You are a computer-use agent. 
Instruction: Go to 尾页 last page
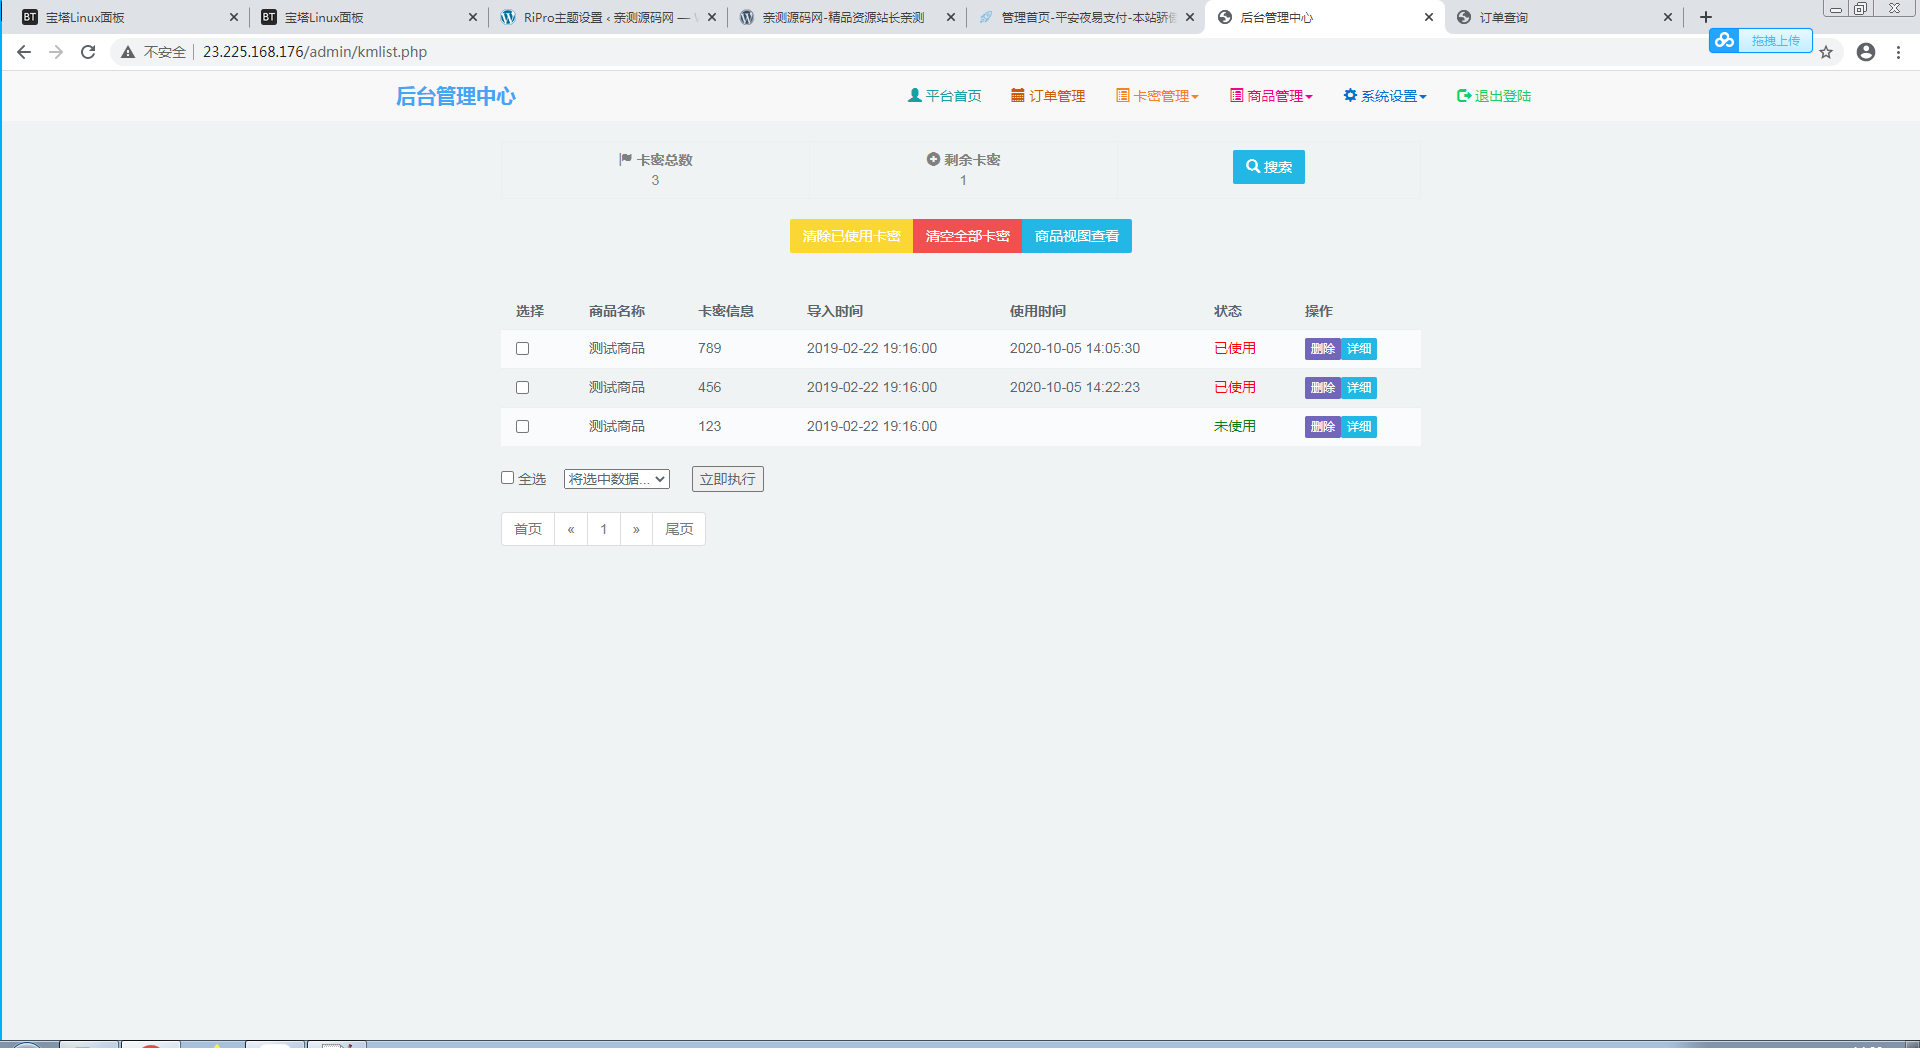pyautogui.click(x=679, y=529)
